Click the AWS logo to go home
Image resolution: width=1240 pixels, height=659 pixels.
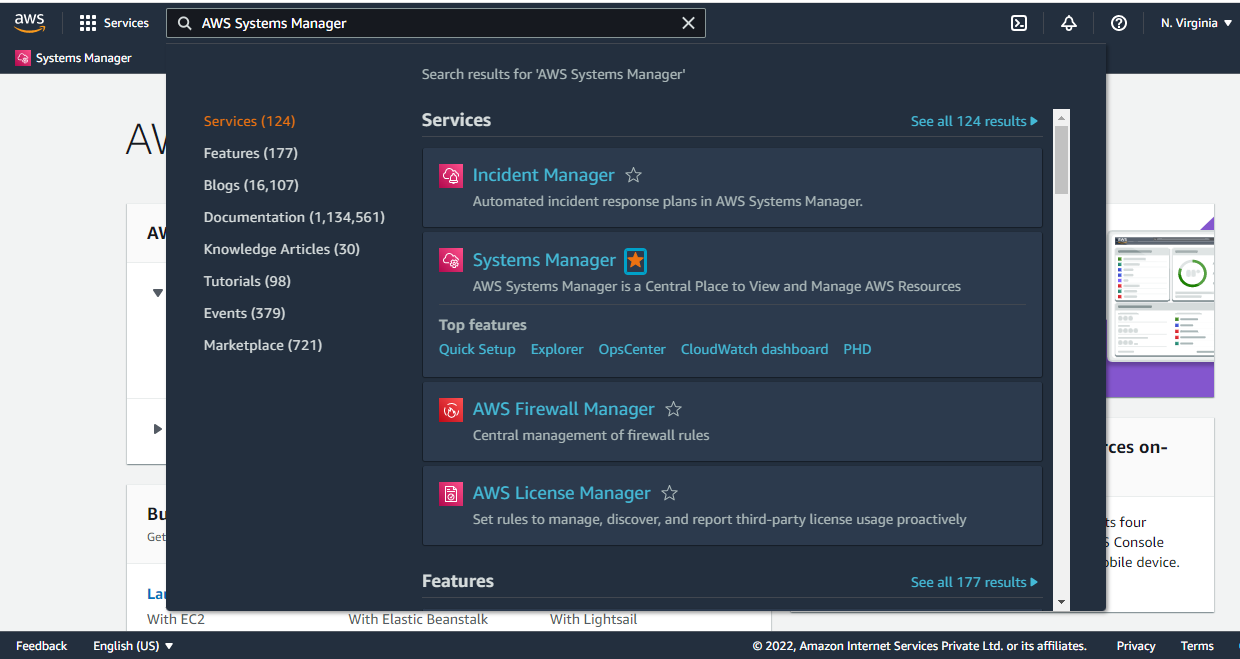pyautogui.click(x=29, y=21)
